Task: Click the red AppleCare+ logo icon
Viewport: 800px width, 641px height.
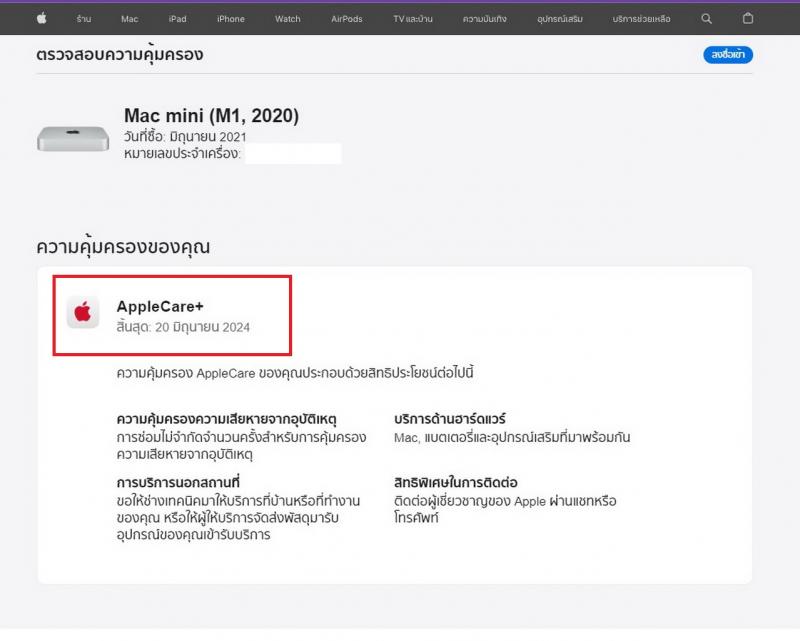Action: click(83, 312)
